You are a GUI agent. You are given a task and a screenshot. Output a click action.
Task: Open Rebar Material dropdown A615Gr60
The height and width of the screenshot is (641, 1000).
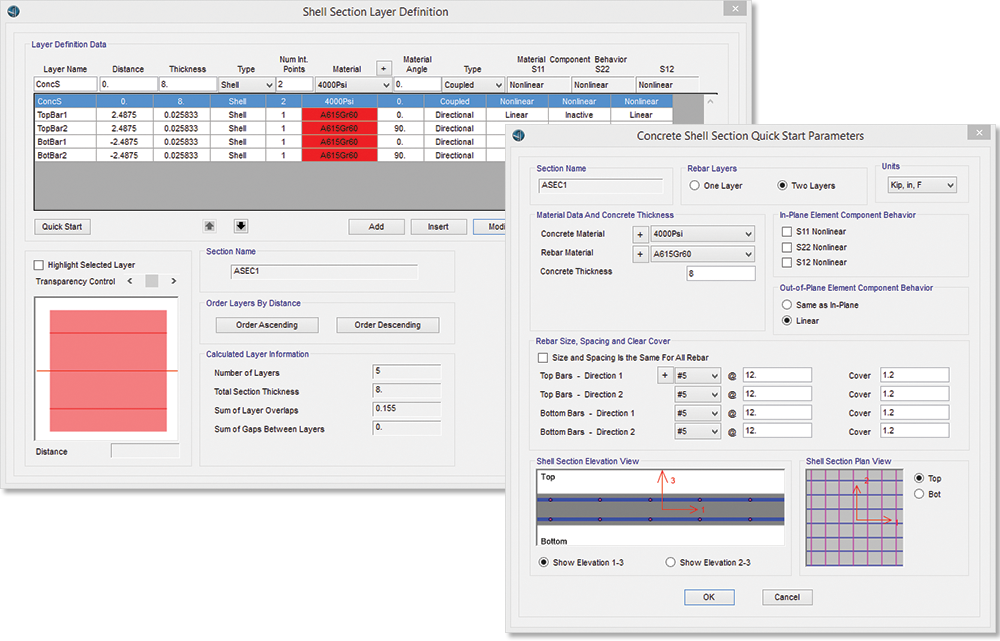(702, 254)
